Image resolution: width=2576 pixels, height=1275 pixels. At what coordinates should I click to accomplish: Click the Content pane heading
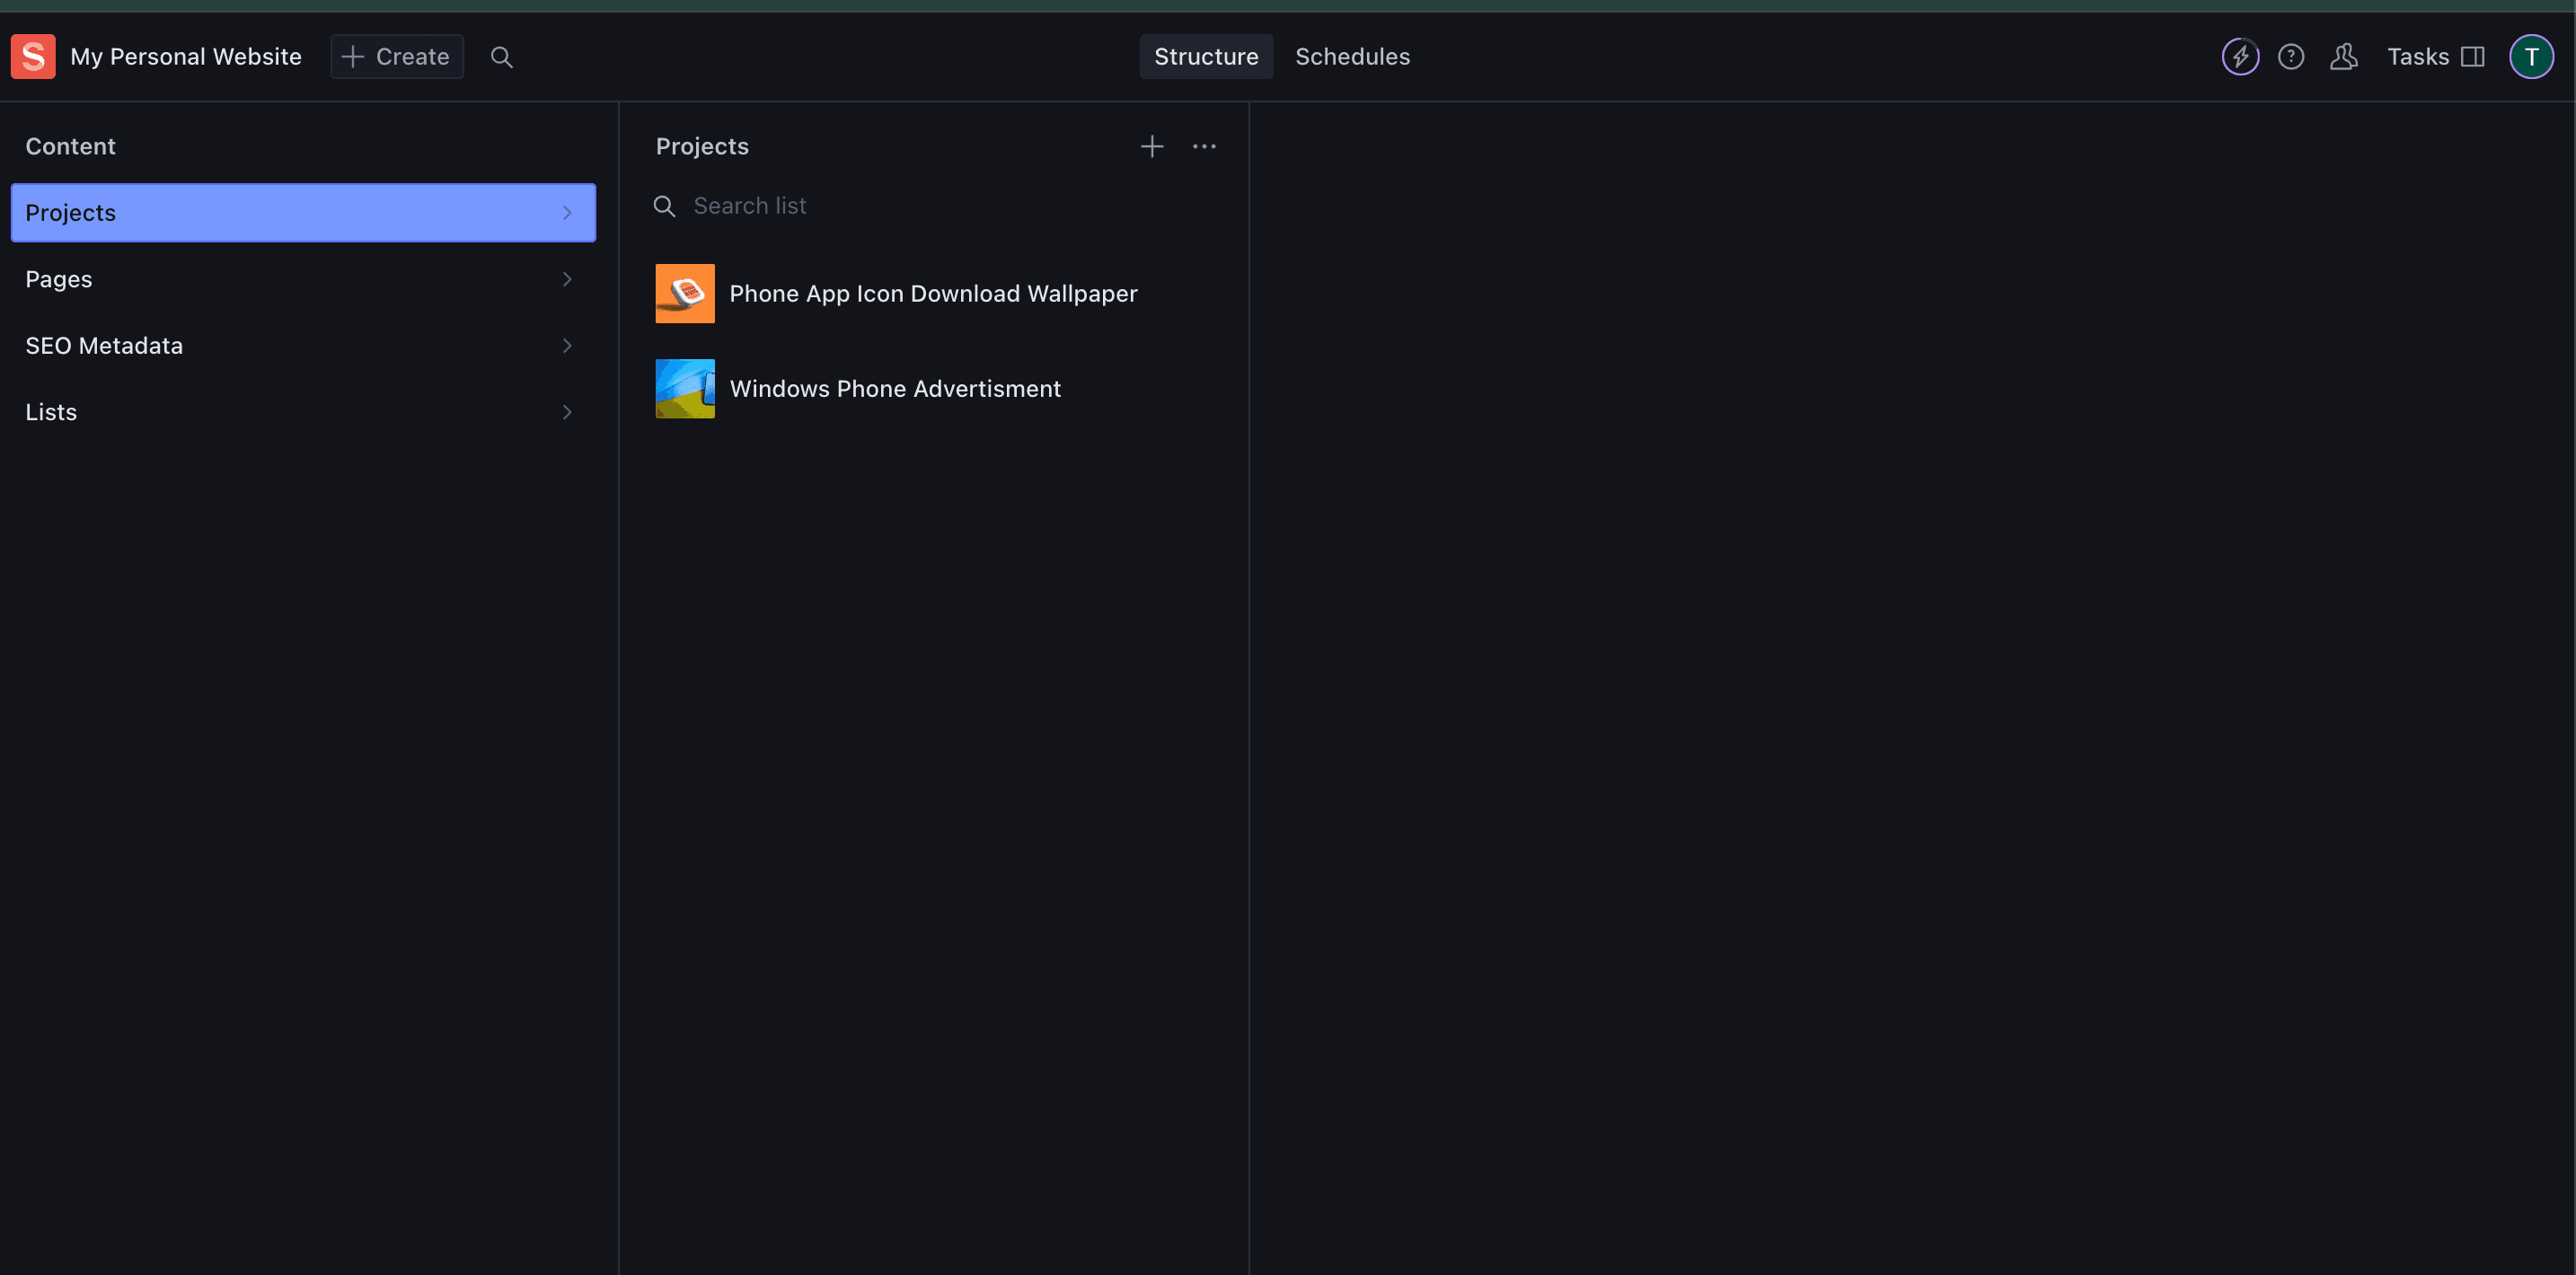tap(70, 147)
